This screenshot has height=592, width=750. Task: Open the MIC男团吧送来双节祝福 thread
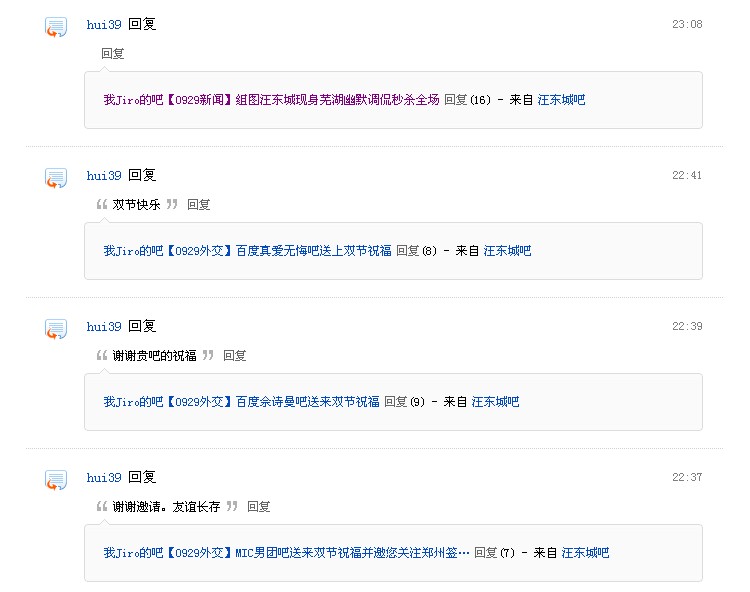(x=287, y=553)
